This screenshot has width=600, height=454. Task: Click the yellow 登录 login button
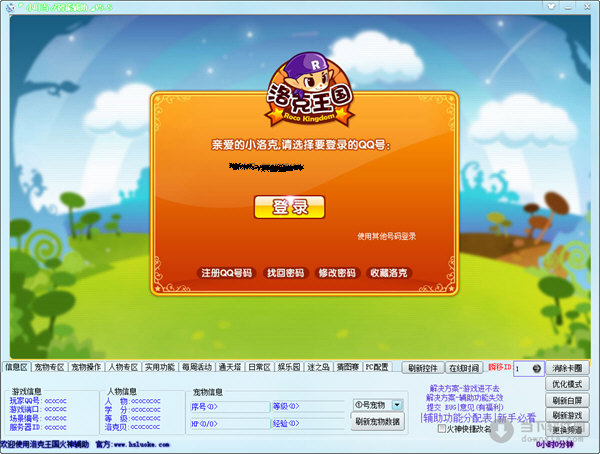point(289,207)
